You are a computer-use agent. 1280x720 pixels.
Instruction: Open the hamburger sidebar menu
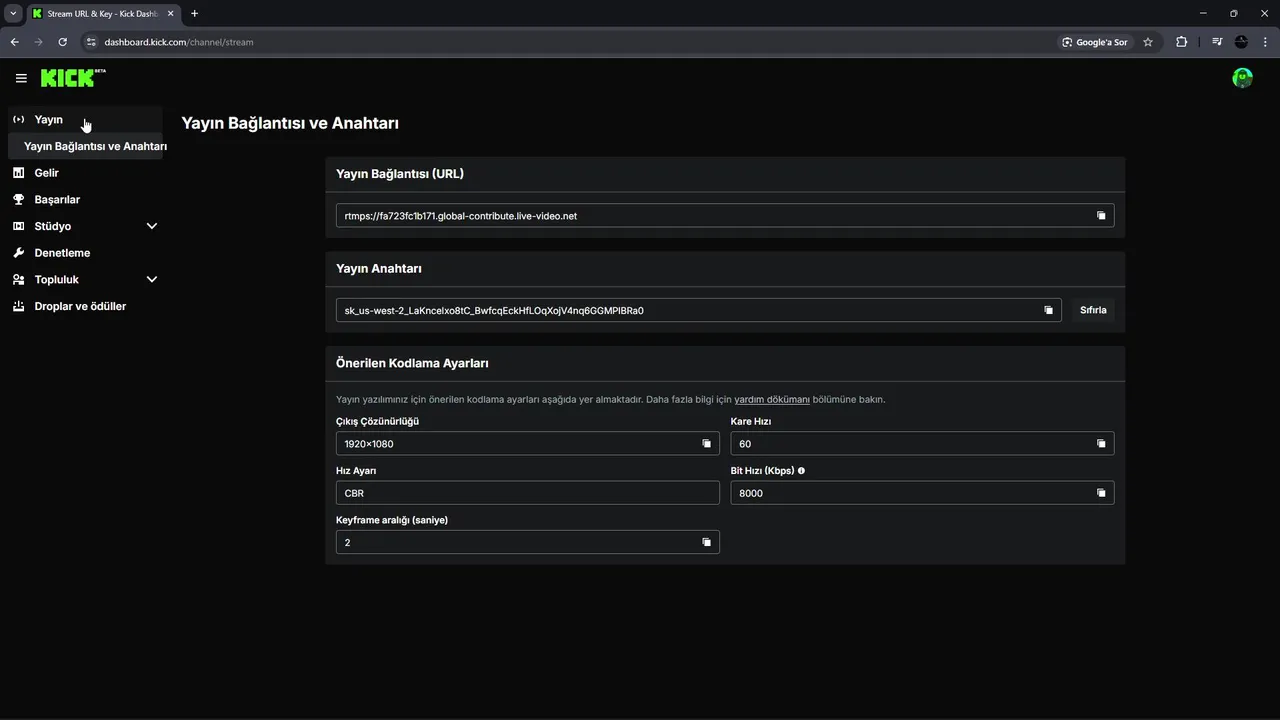tap(21, 78)
